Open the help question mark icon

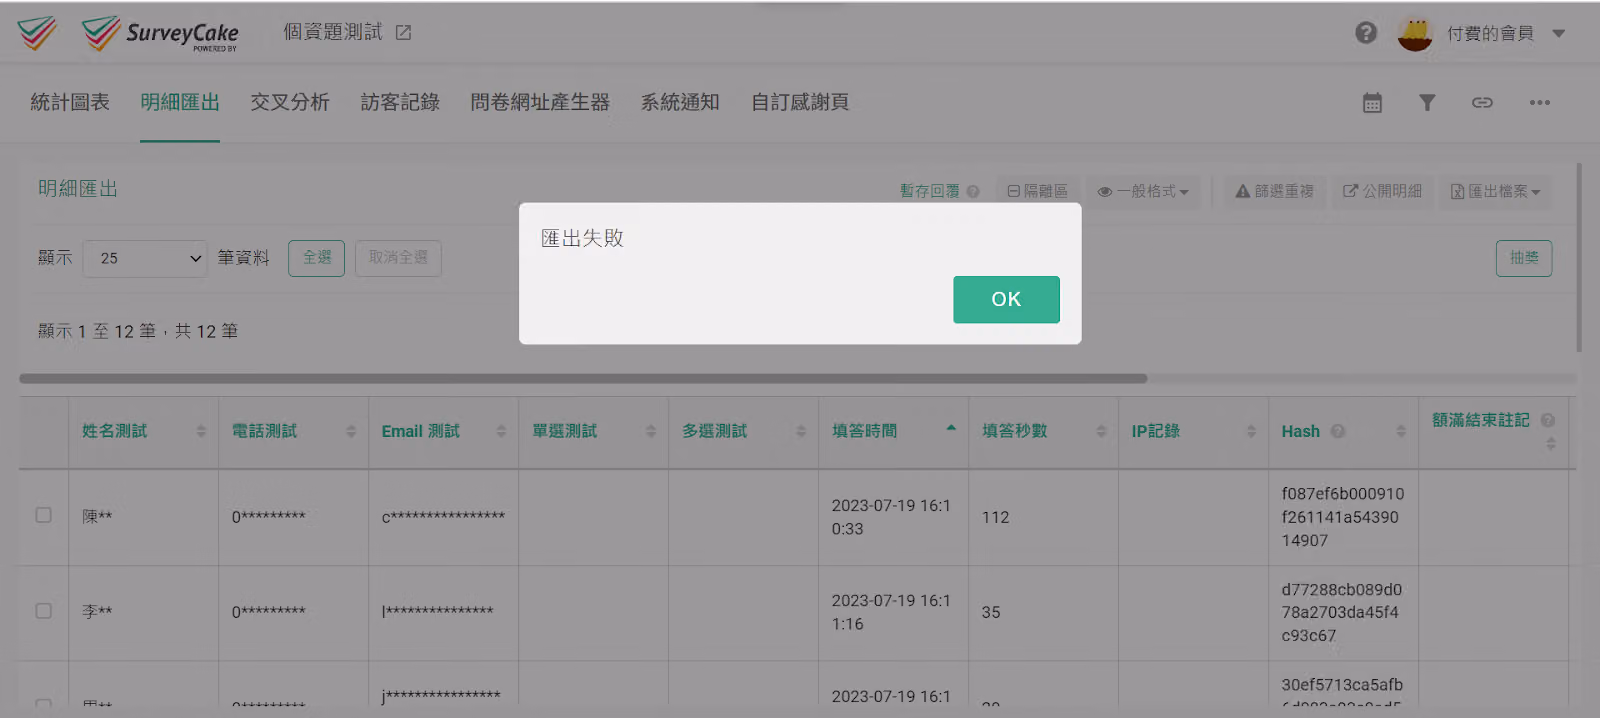point(1366,33)
